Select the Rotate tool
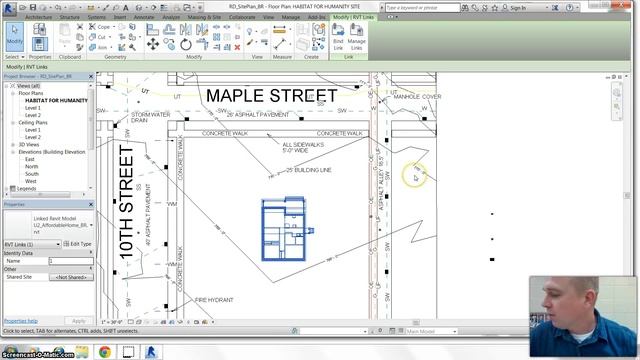 [186, 44]
